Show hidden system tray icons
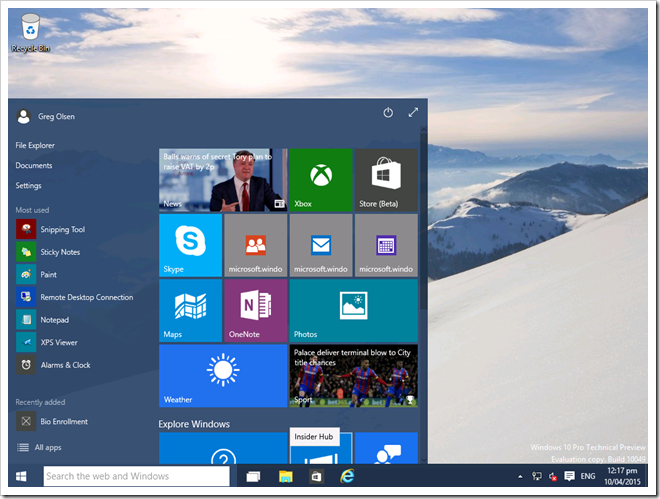 pyautogui.click(x=521, y=477)
